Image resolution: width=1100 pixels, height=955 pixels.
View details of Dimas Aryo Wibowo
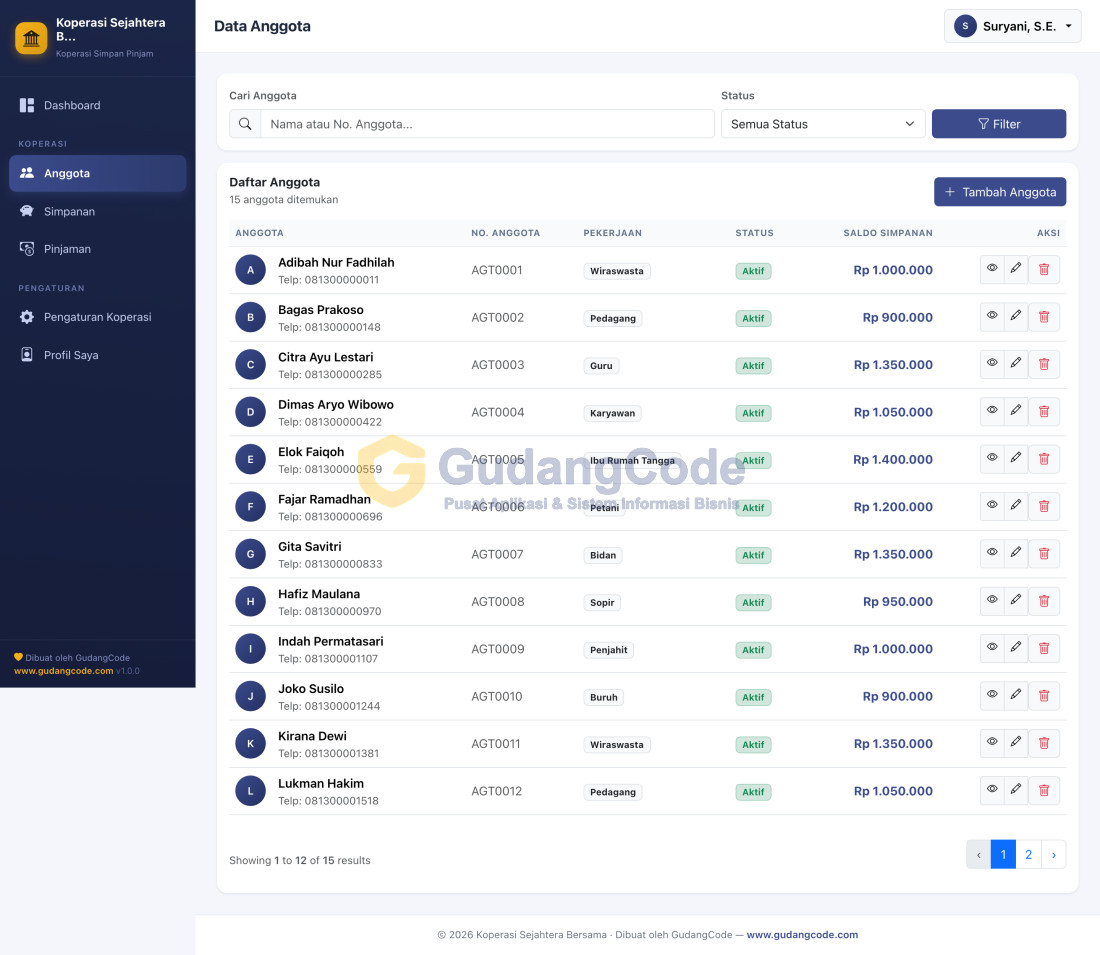click(992, 411)
